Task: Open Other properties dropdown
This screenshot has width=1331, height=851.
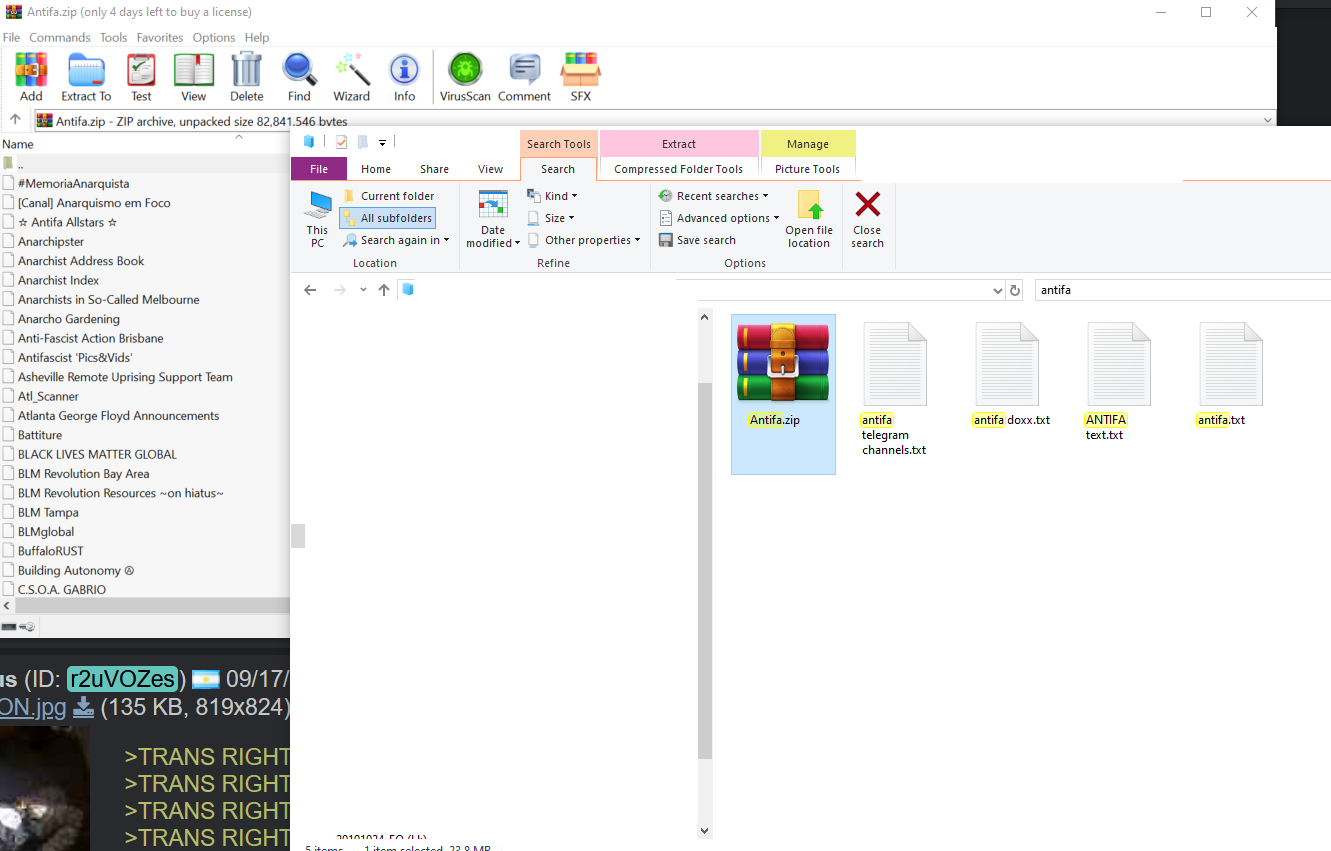Action: pyautogui.click(x=584, y=240)
